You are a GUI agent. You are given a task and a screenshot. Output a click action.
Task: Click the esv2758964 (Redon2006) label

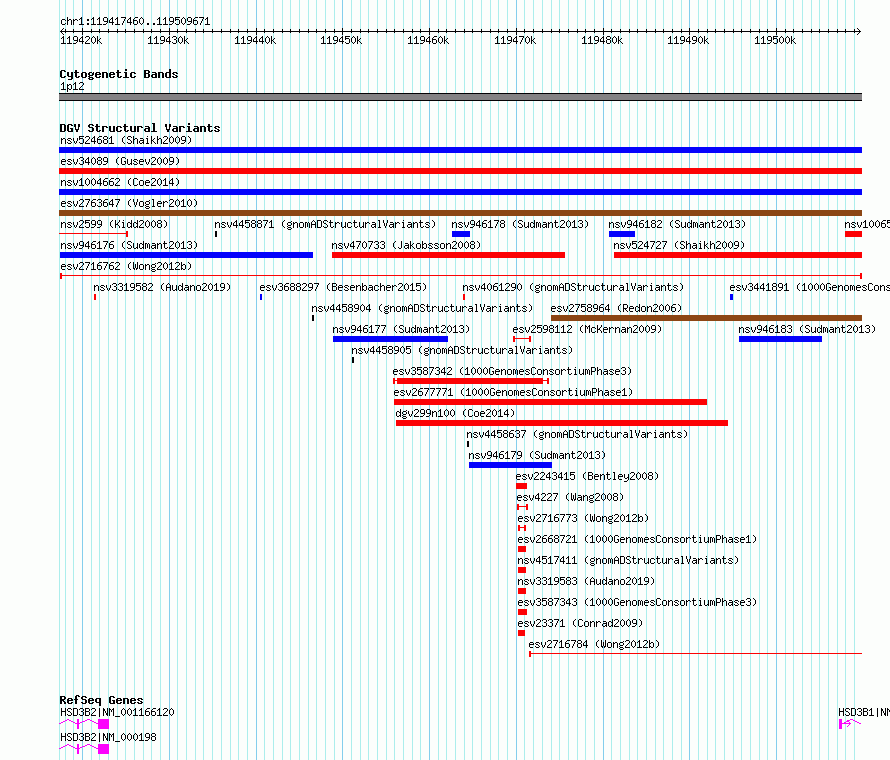(x=616, y=308)
